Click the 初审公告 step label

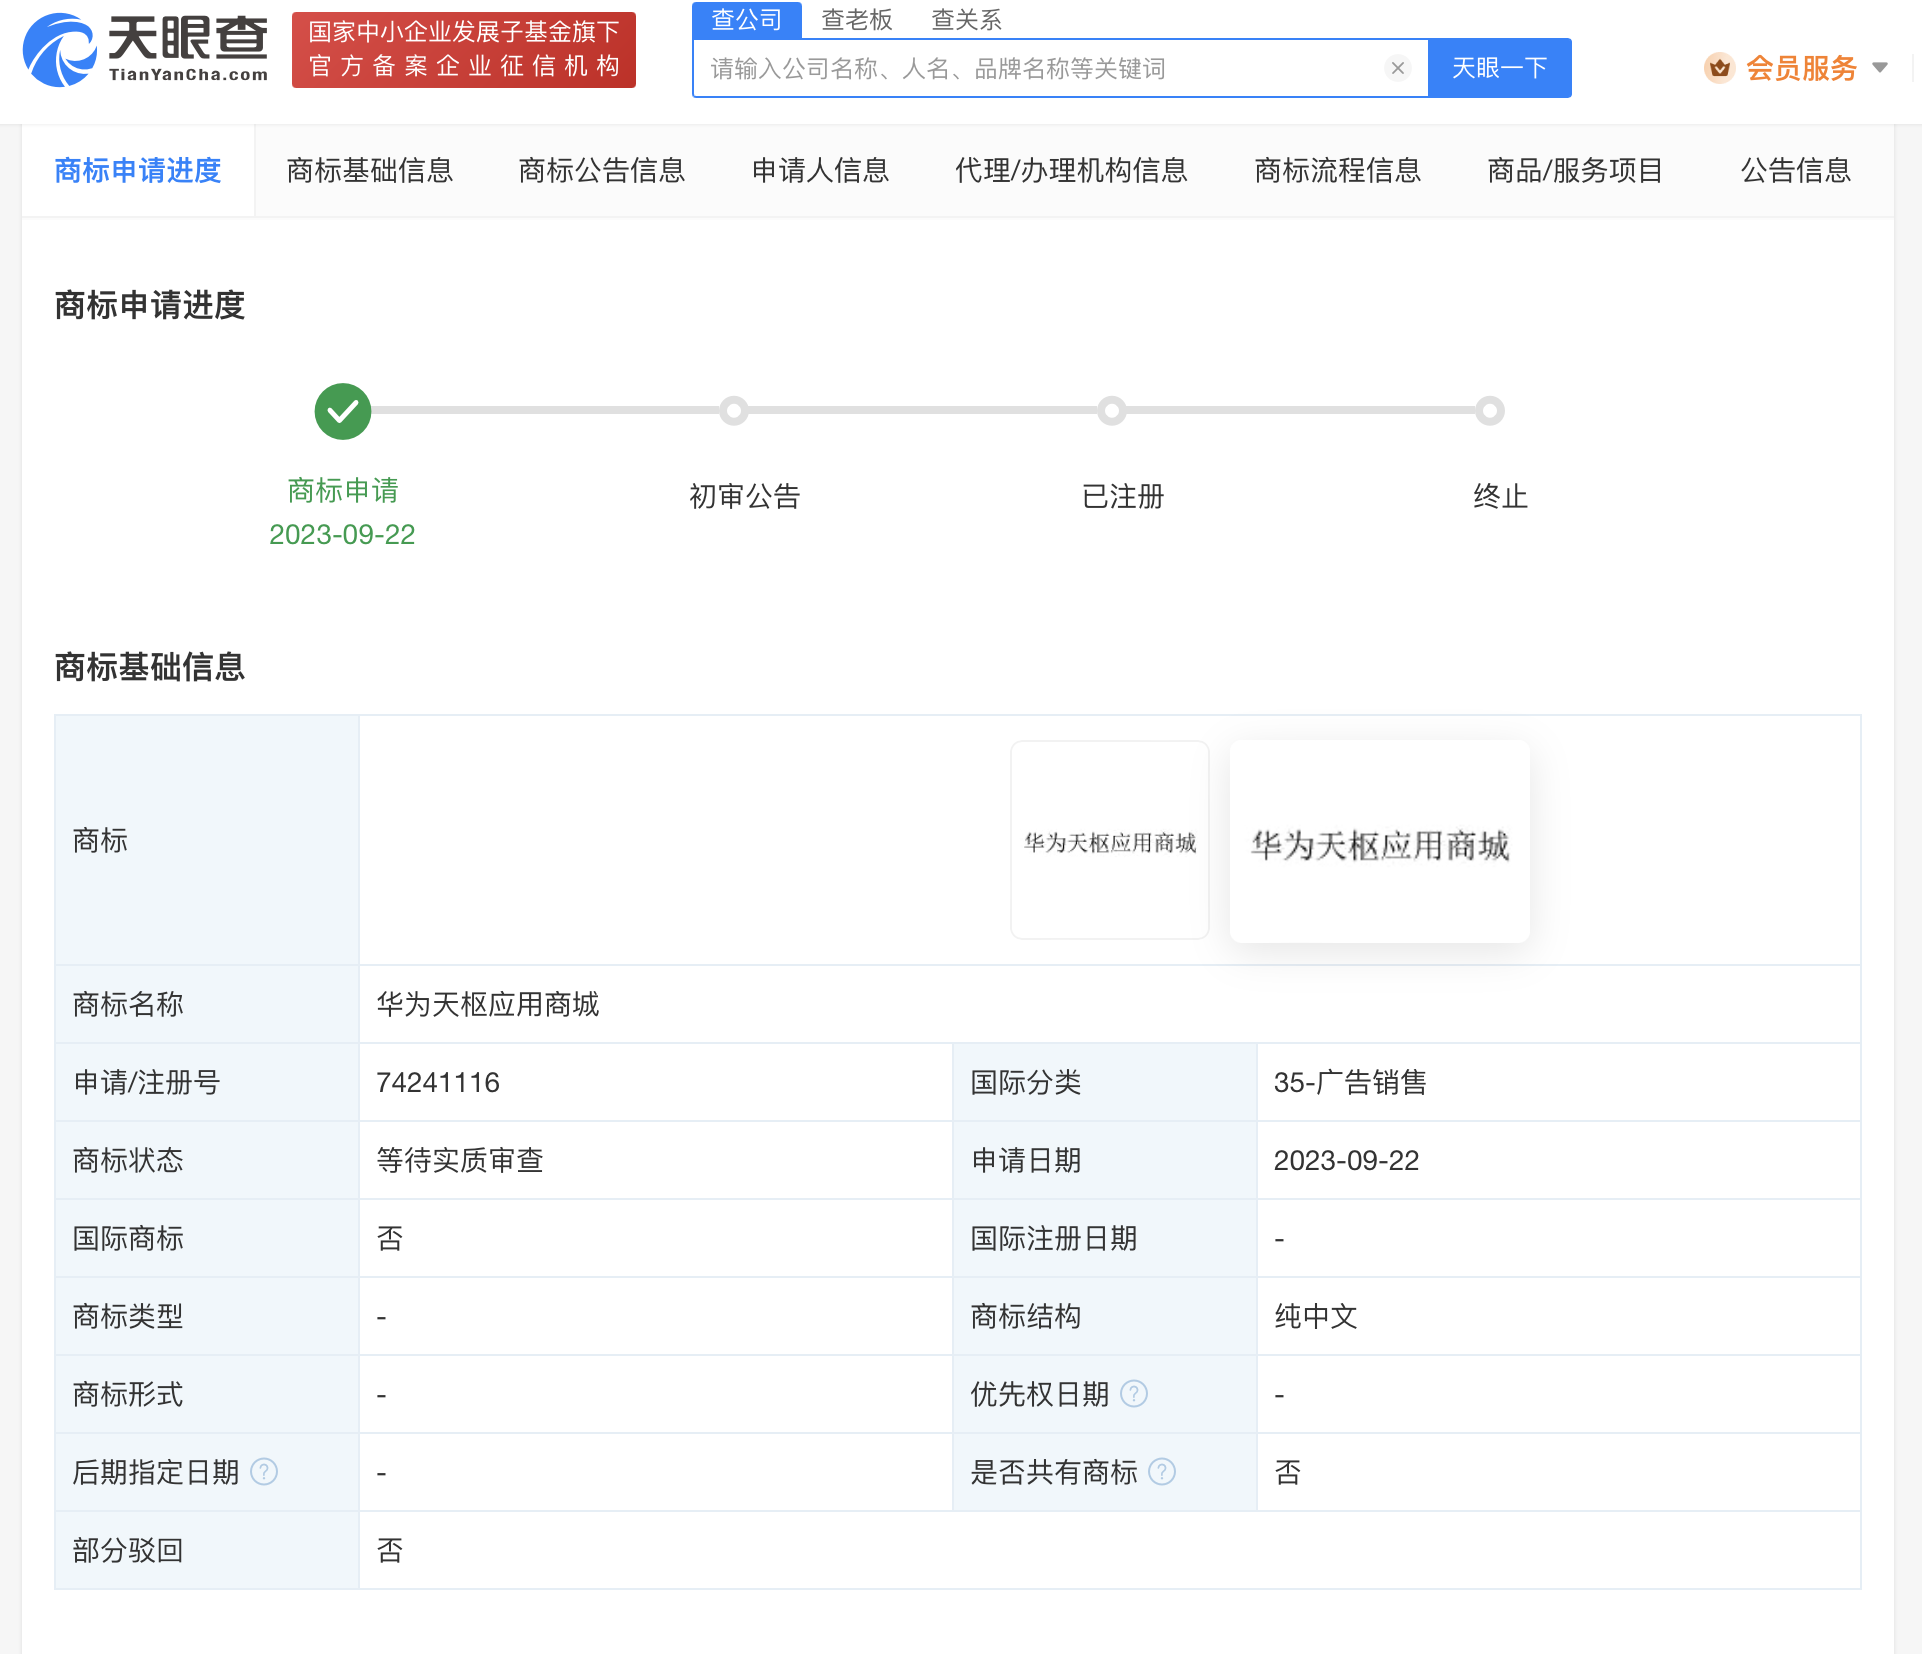745,496
